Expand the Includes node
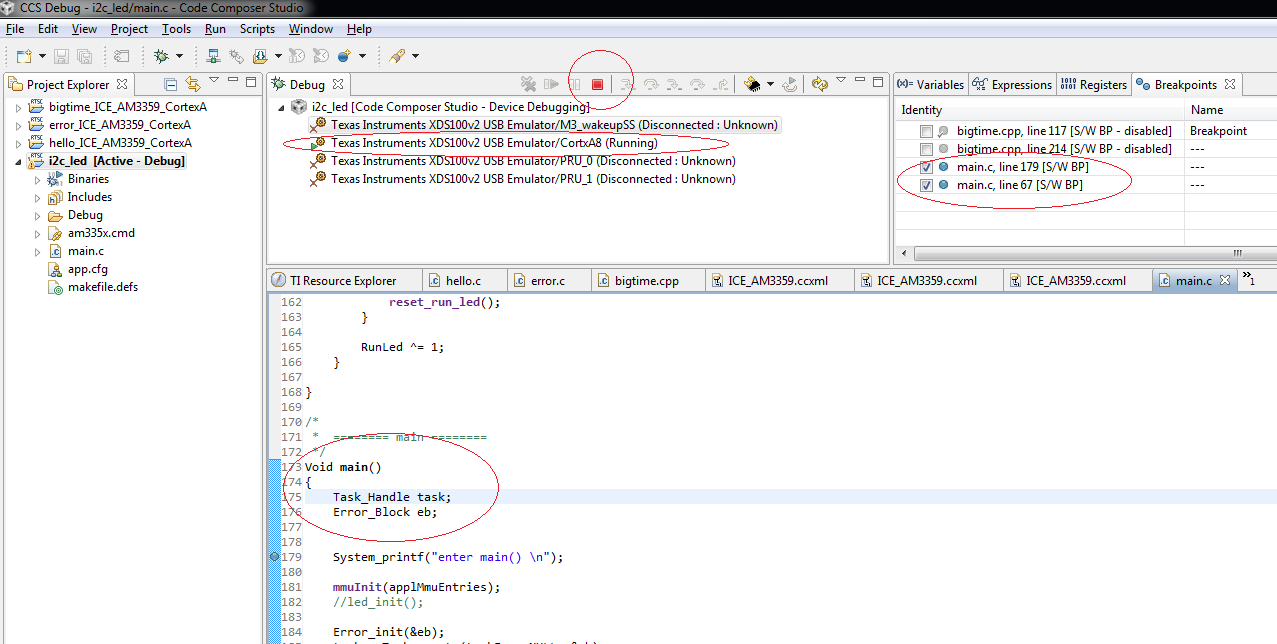The width and height of the screenshot is (1277, 644). pos(38,197)
